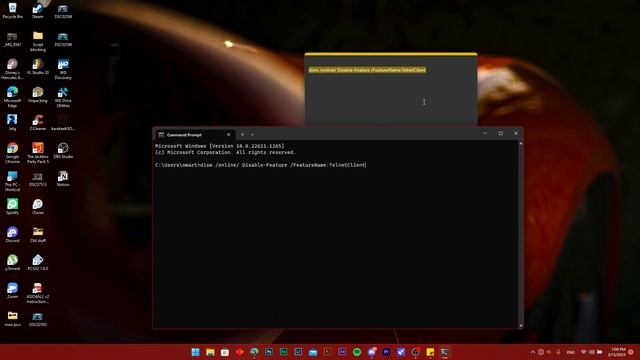This screenshot has height=360, width=640.
Task: Click the highlighted dism command in sticky note
Action: [367, 70]
